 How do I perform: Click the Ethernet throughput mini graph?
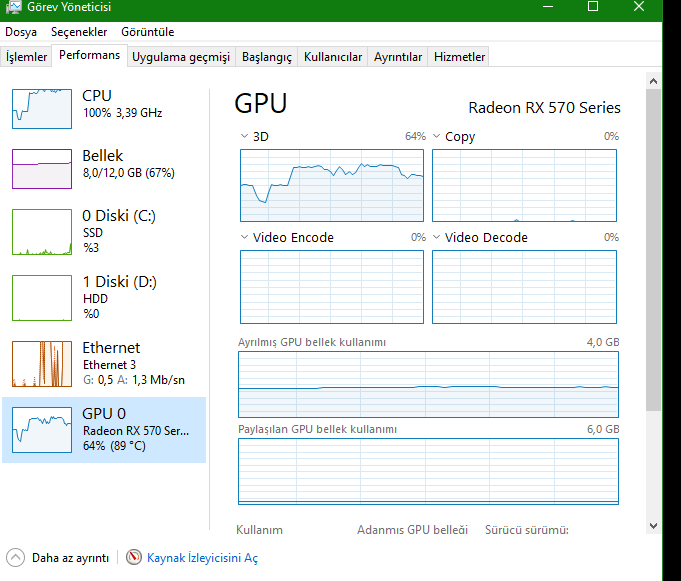42,364
